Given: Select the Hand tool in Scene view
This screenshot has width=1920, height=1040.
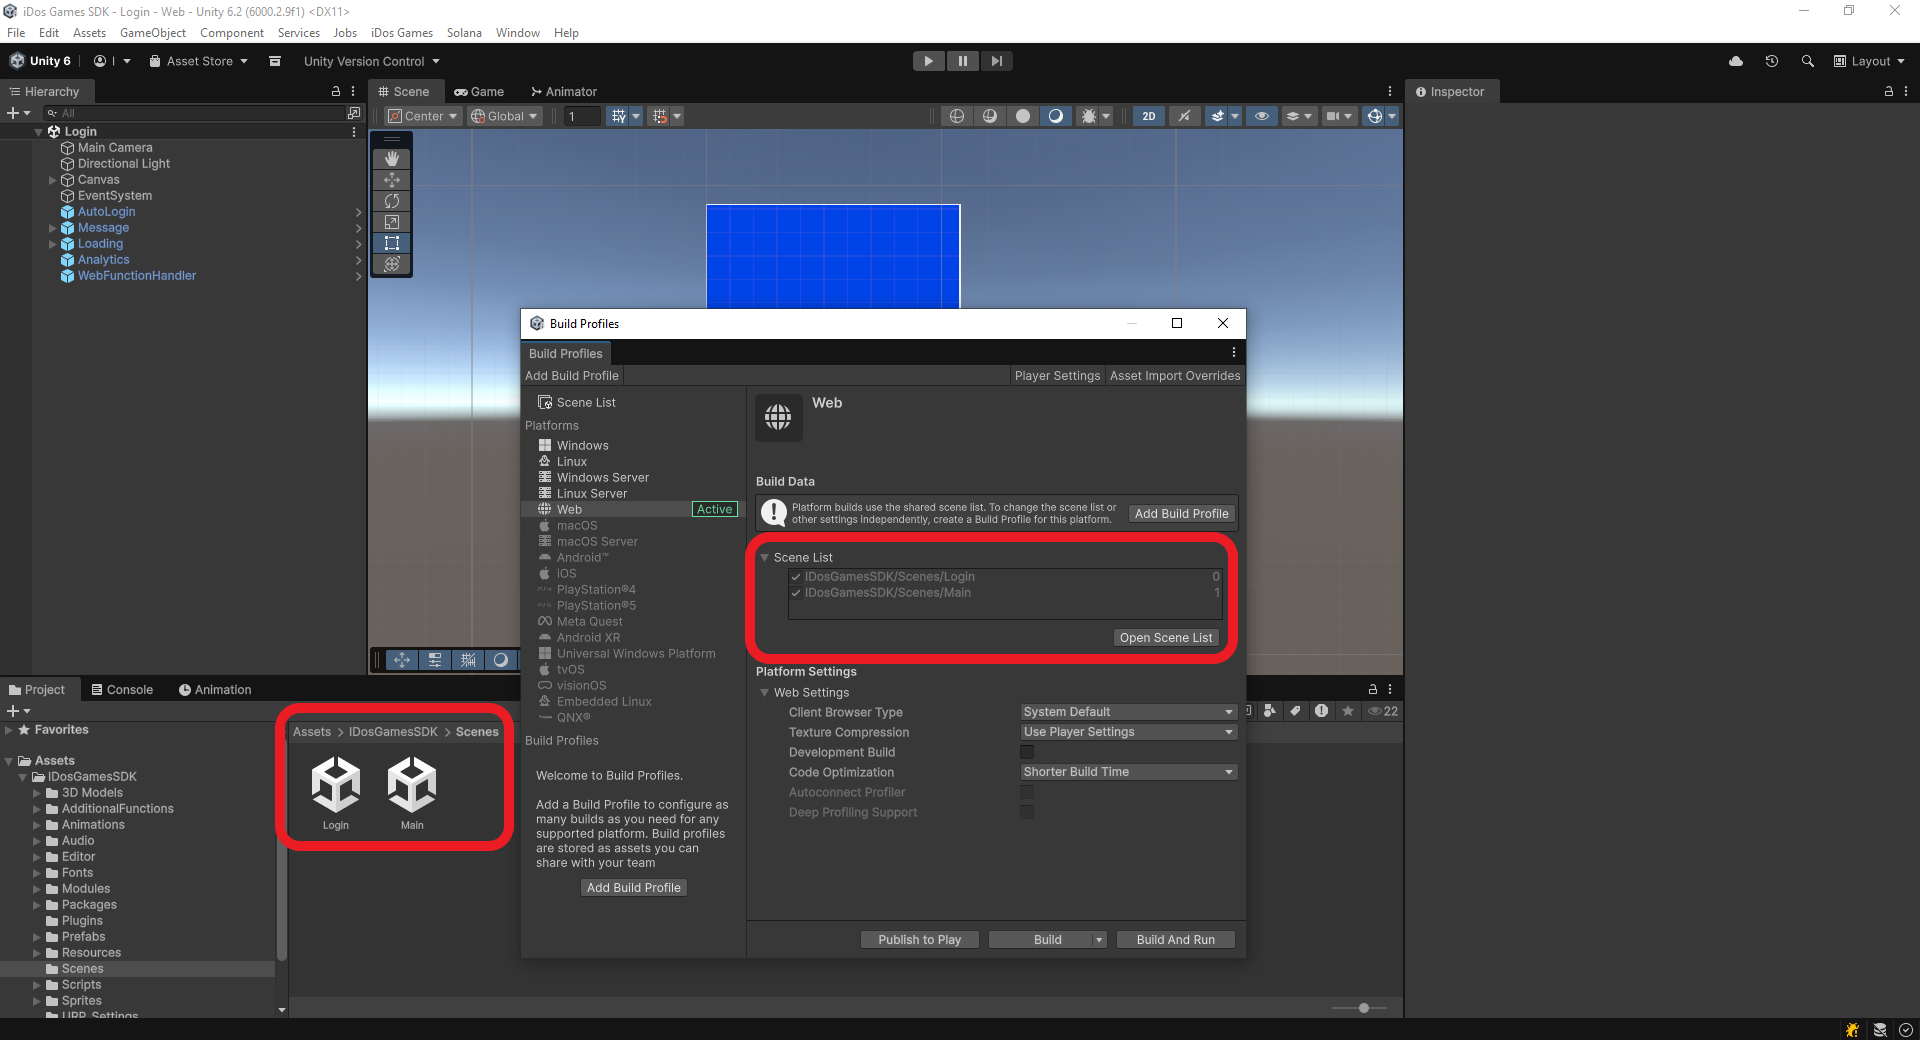Looking at the screenshot, I should [392, 159].
